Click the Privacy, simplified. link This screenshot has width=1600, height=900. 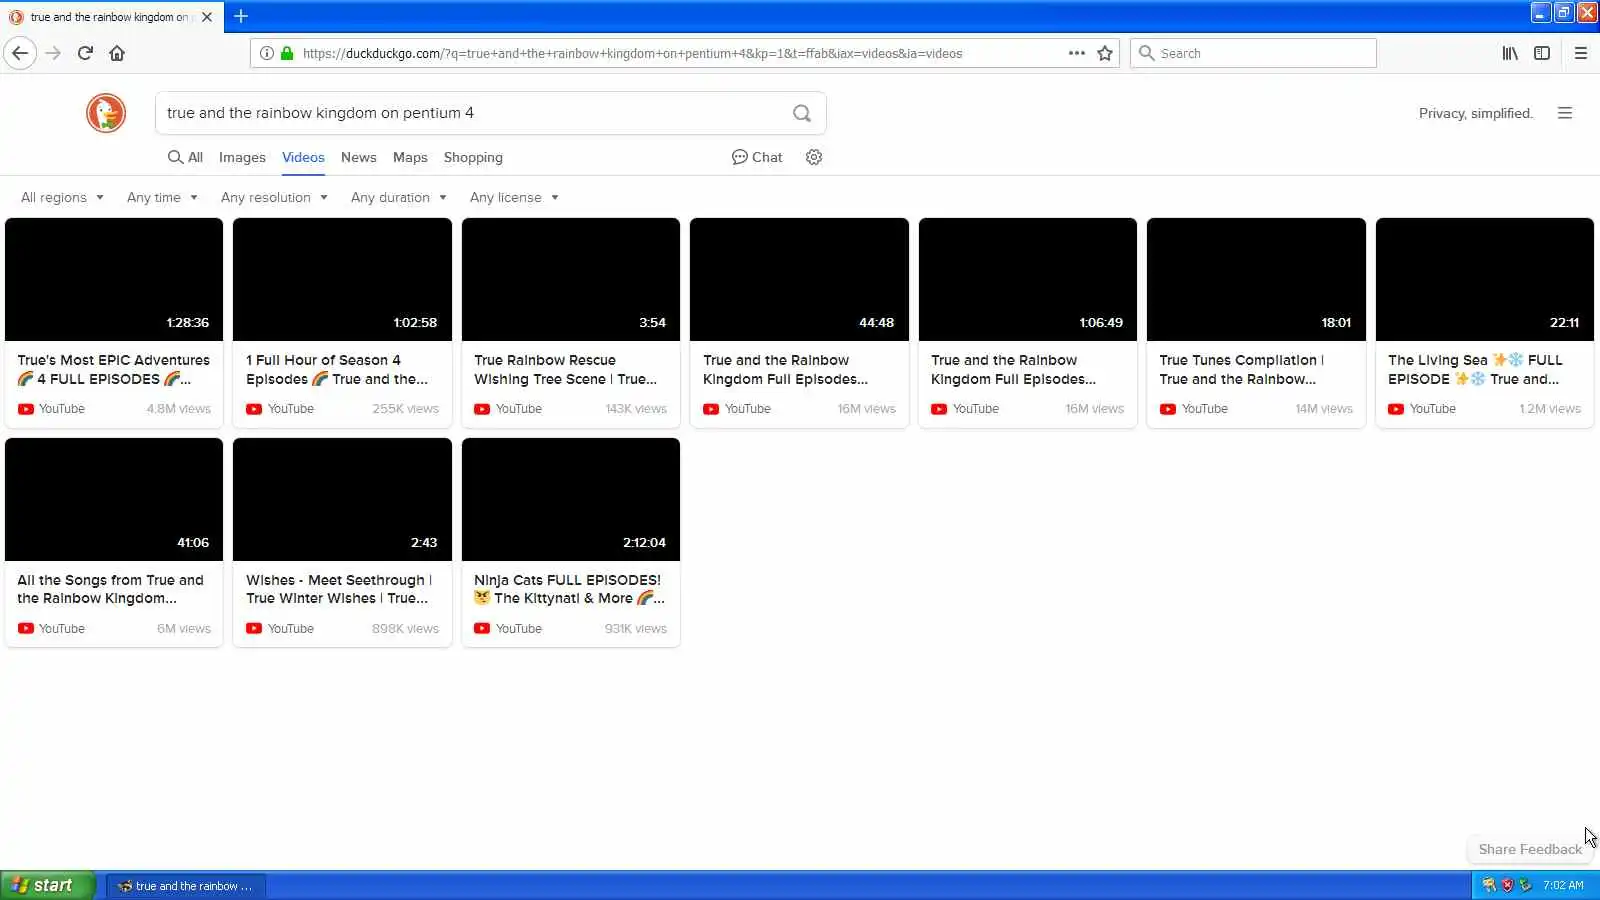pos(1475,113)
